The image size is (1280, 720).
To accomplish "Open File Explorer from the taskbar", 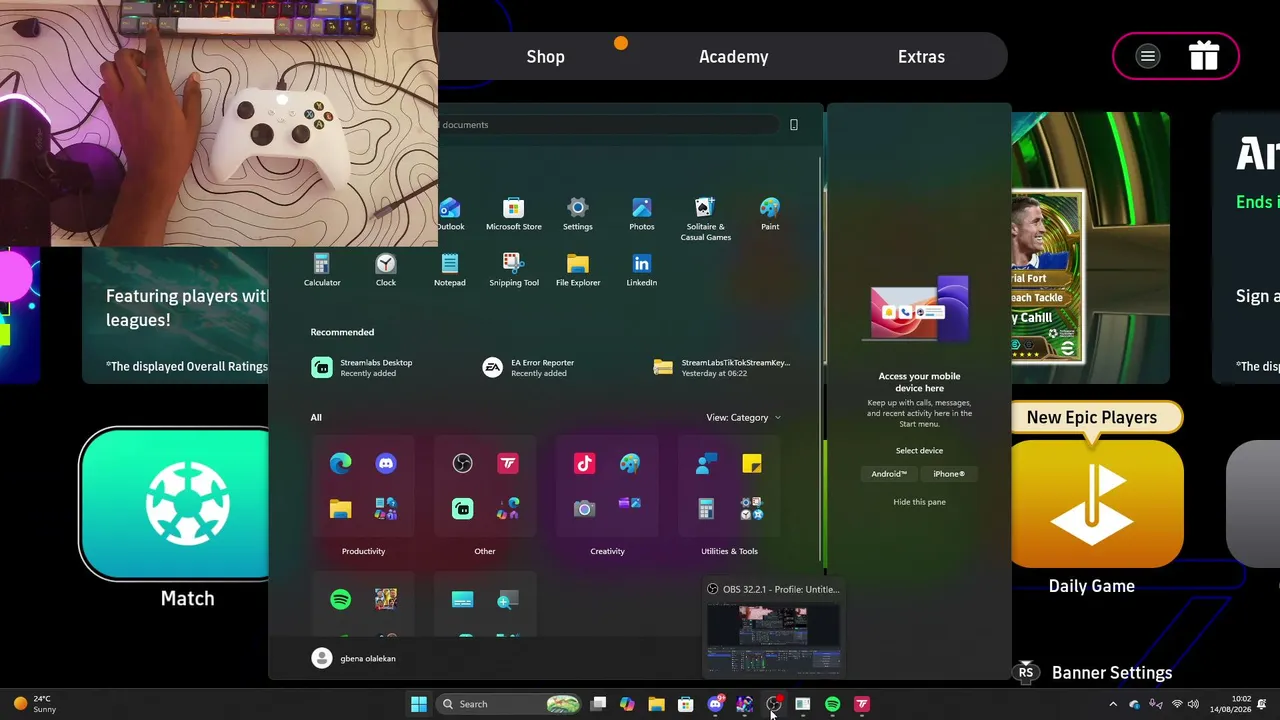I will click(x=656, y=704).
